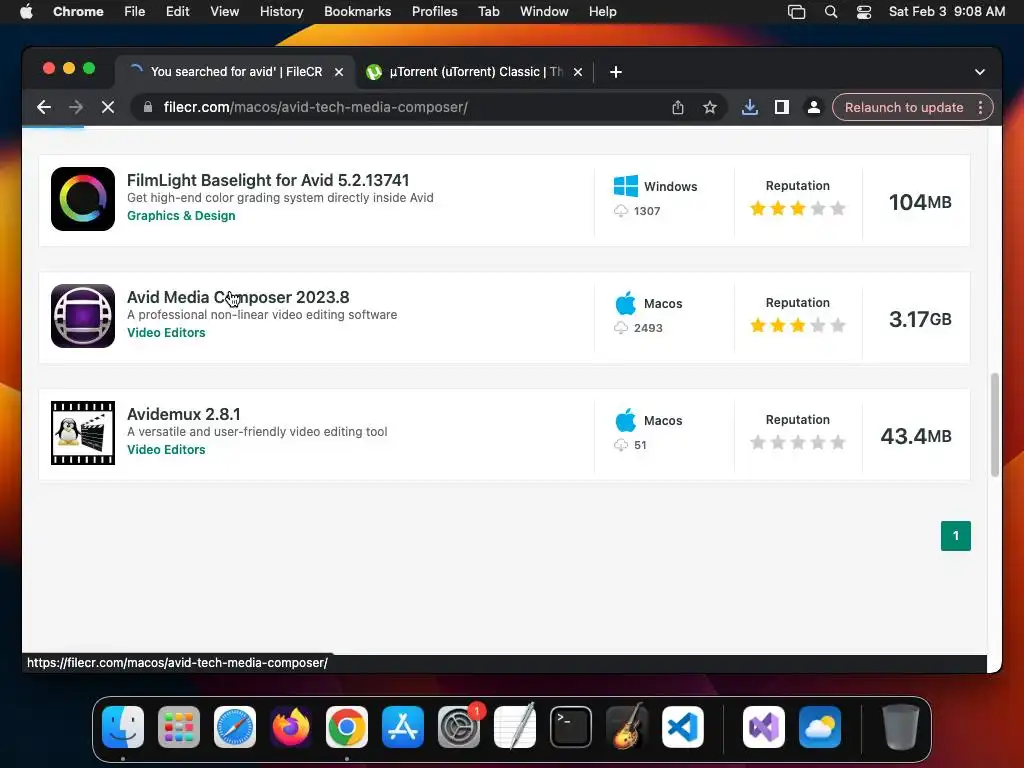Click the page vertical scrollbar thumb
This screenshot has width=1024, height=768.
click(995, 424)
